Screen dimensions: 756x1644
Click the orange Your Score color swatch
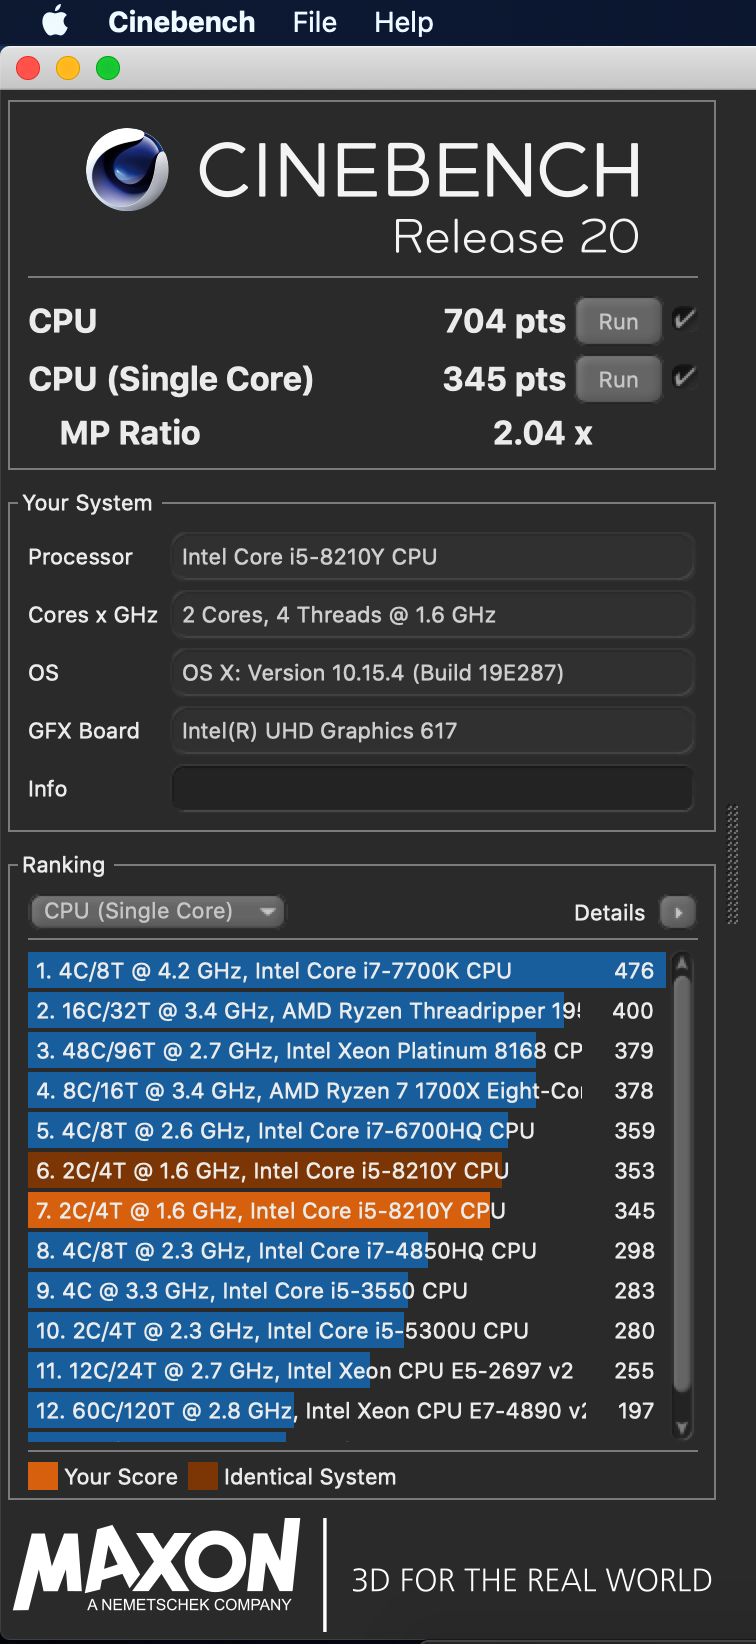[x=43, y=1476]
